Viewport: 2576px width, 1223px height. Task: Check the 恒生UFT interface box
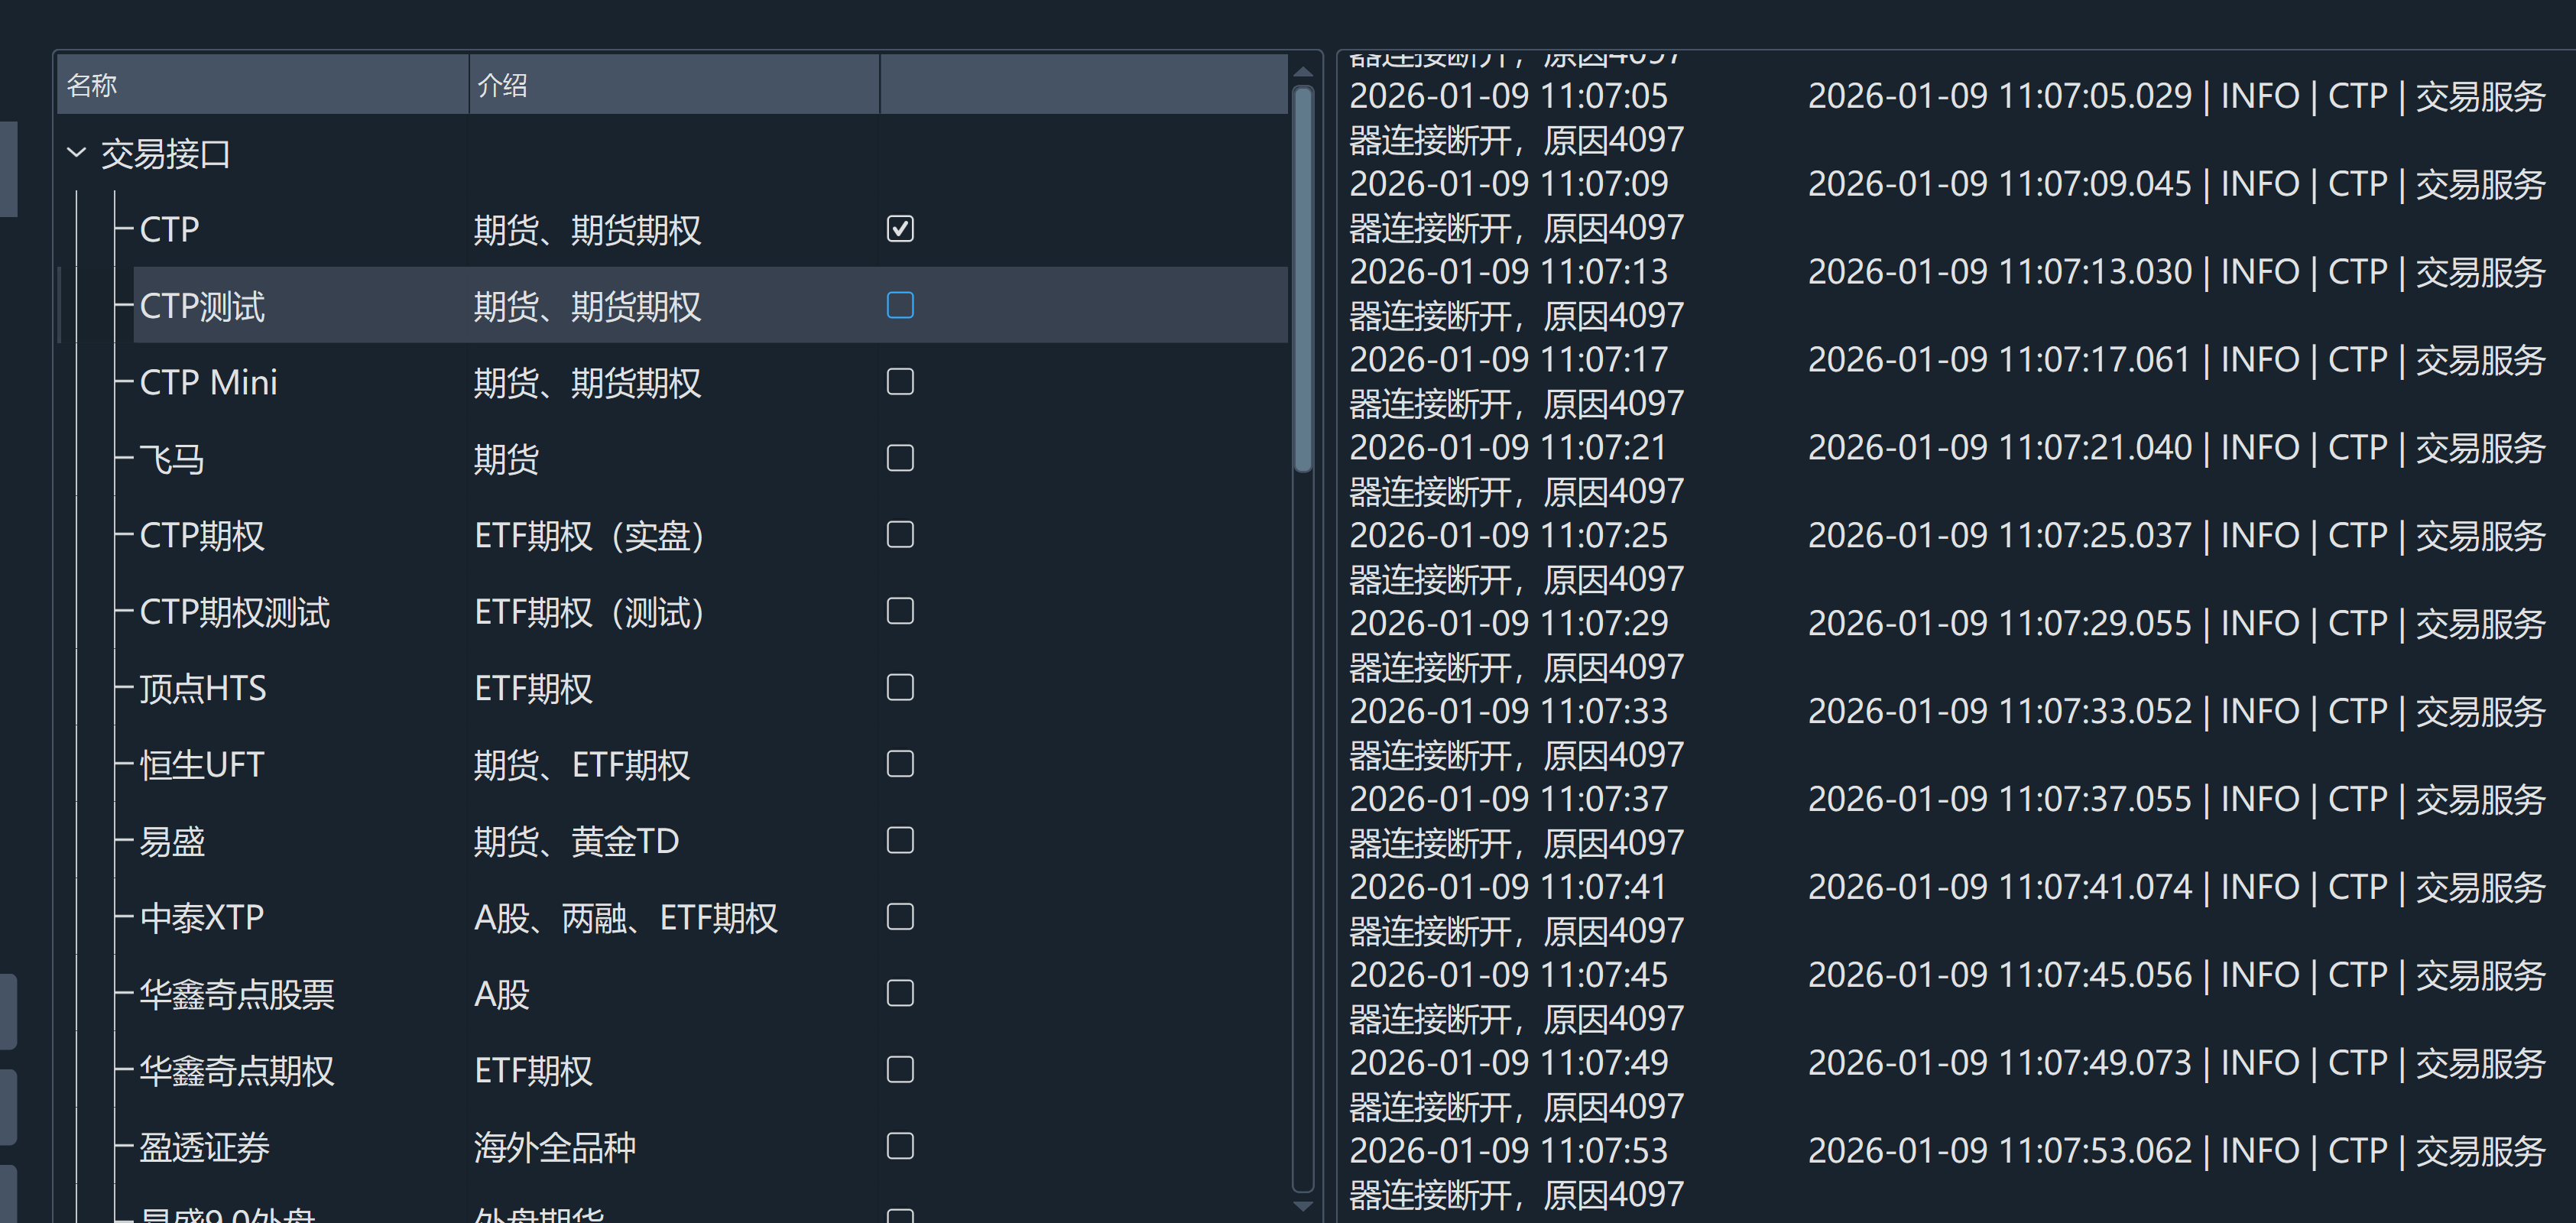point(900,764)
